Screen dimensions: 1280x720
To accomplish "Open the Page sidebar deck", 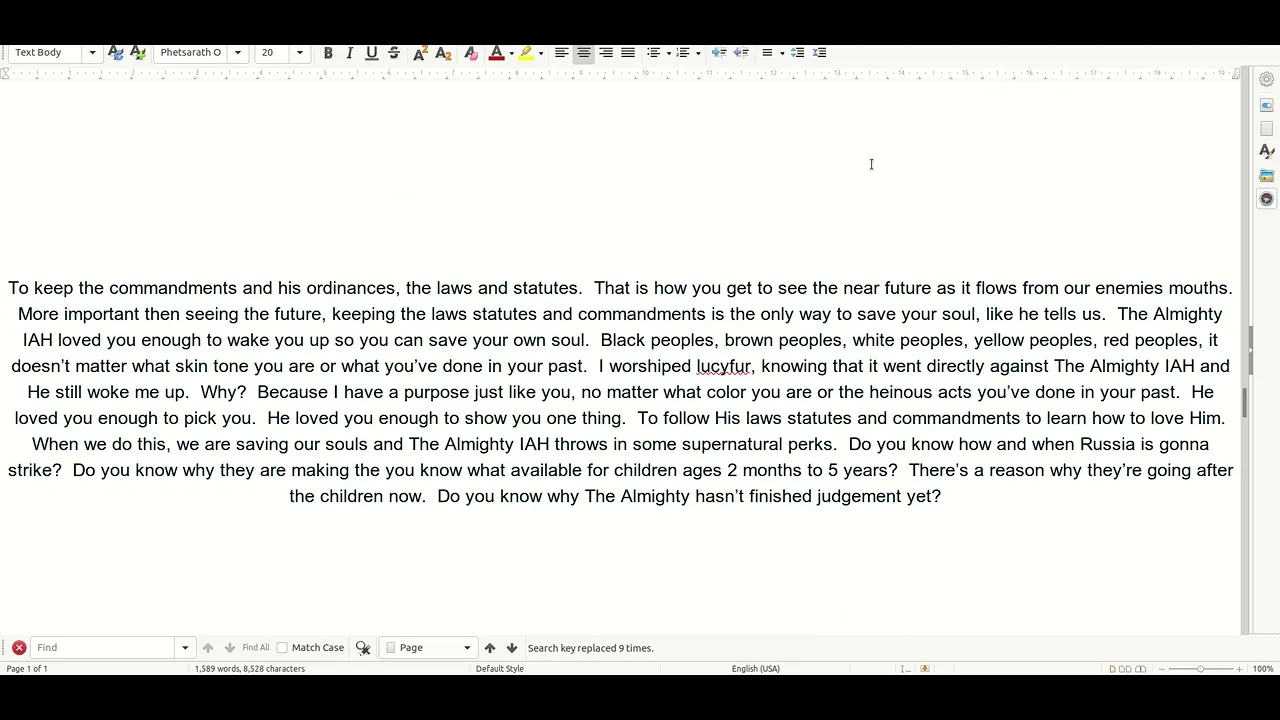I will [x=1267, y=129].
